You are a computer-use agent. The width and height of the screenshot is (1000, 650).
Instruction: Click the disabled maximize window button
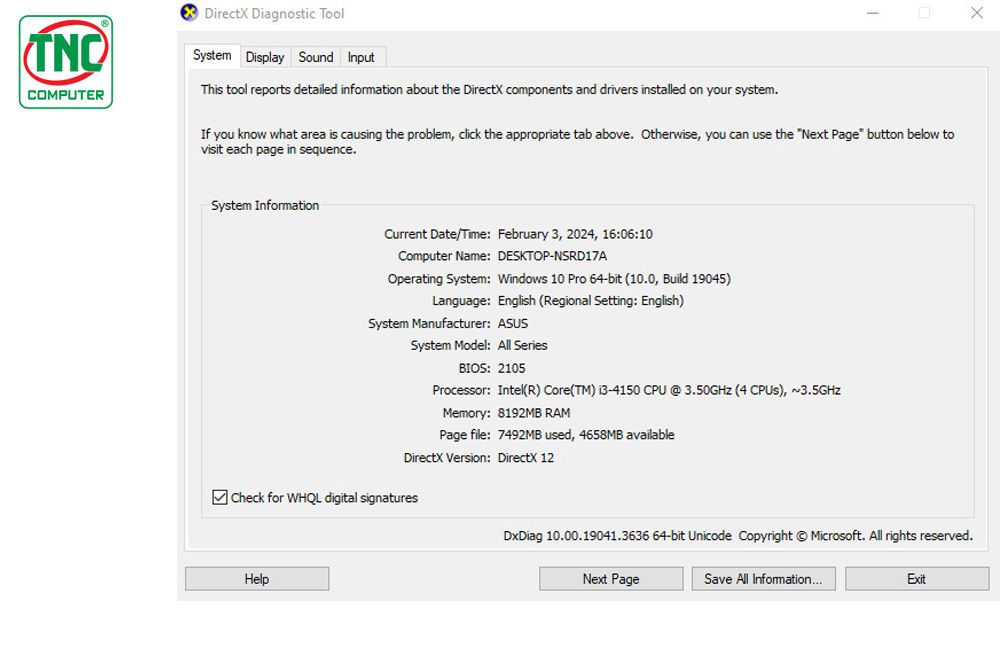pyautogui.click(x=924, y=13)
